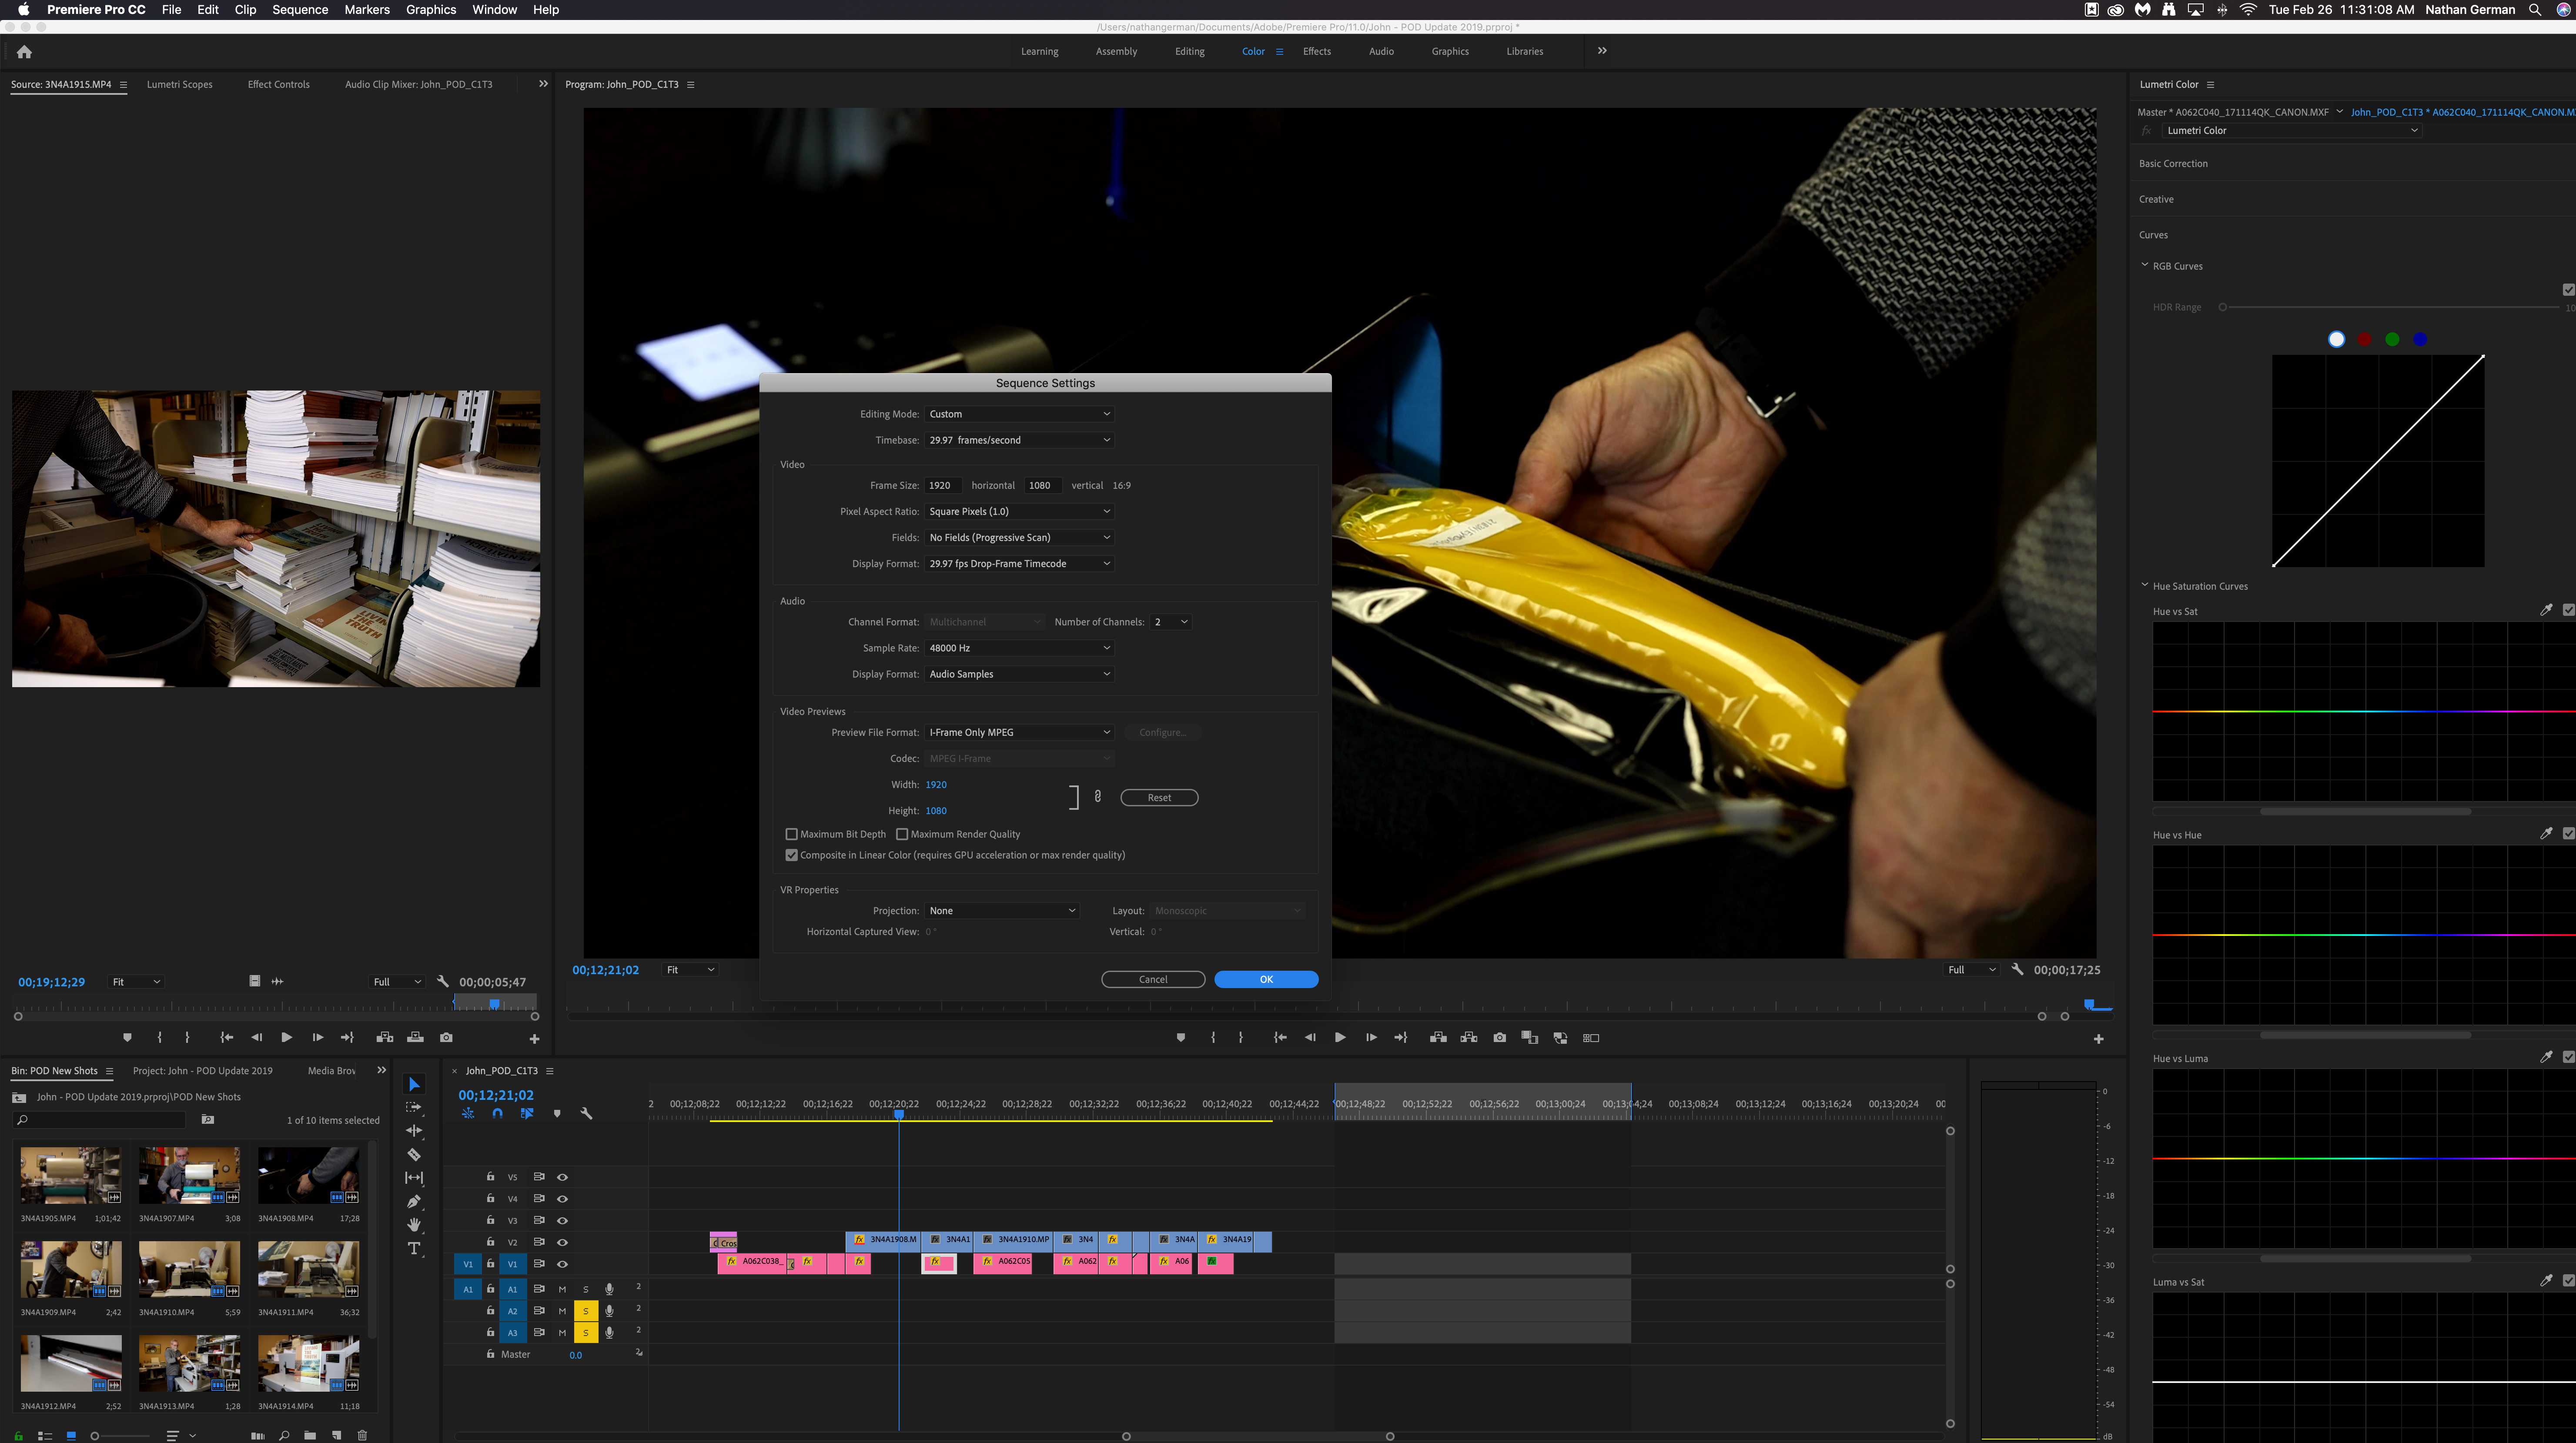Click the OK button in Sequence Settings
This screenshot has width=2576, height=1443.
click(x=1267, y=978)
